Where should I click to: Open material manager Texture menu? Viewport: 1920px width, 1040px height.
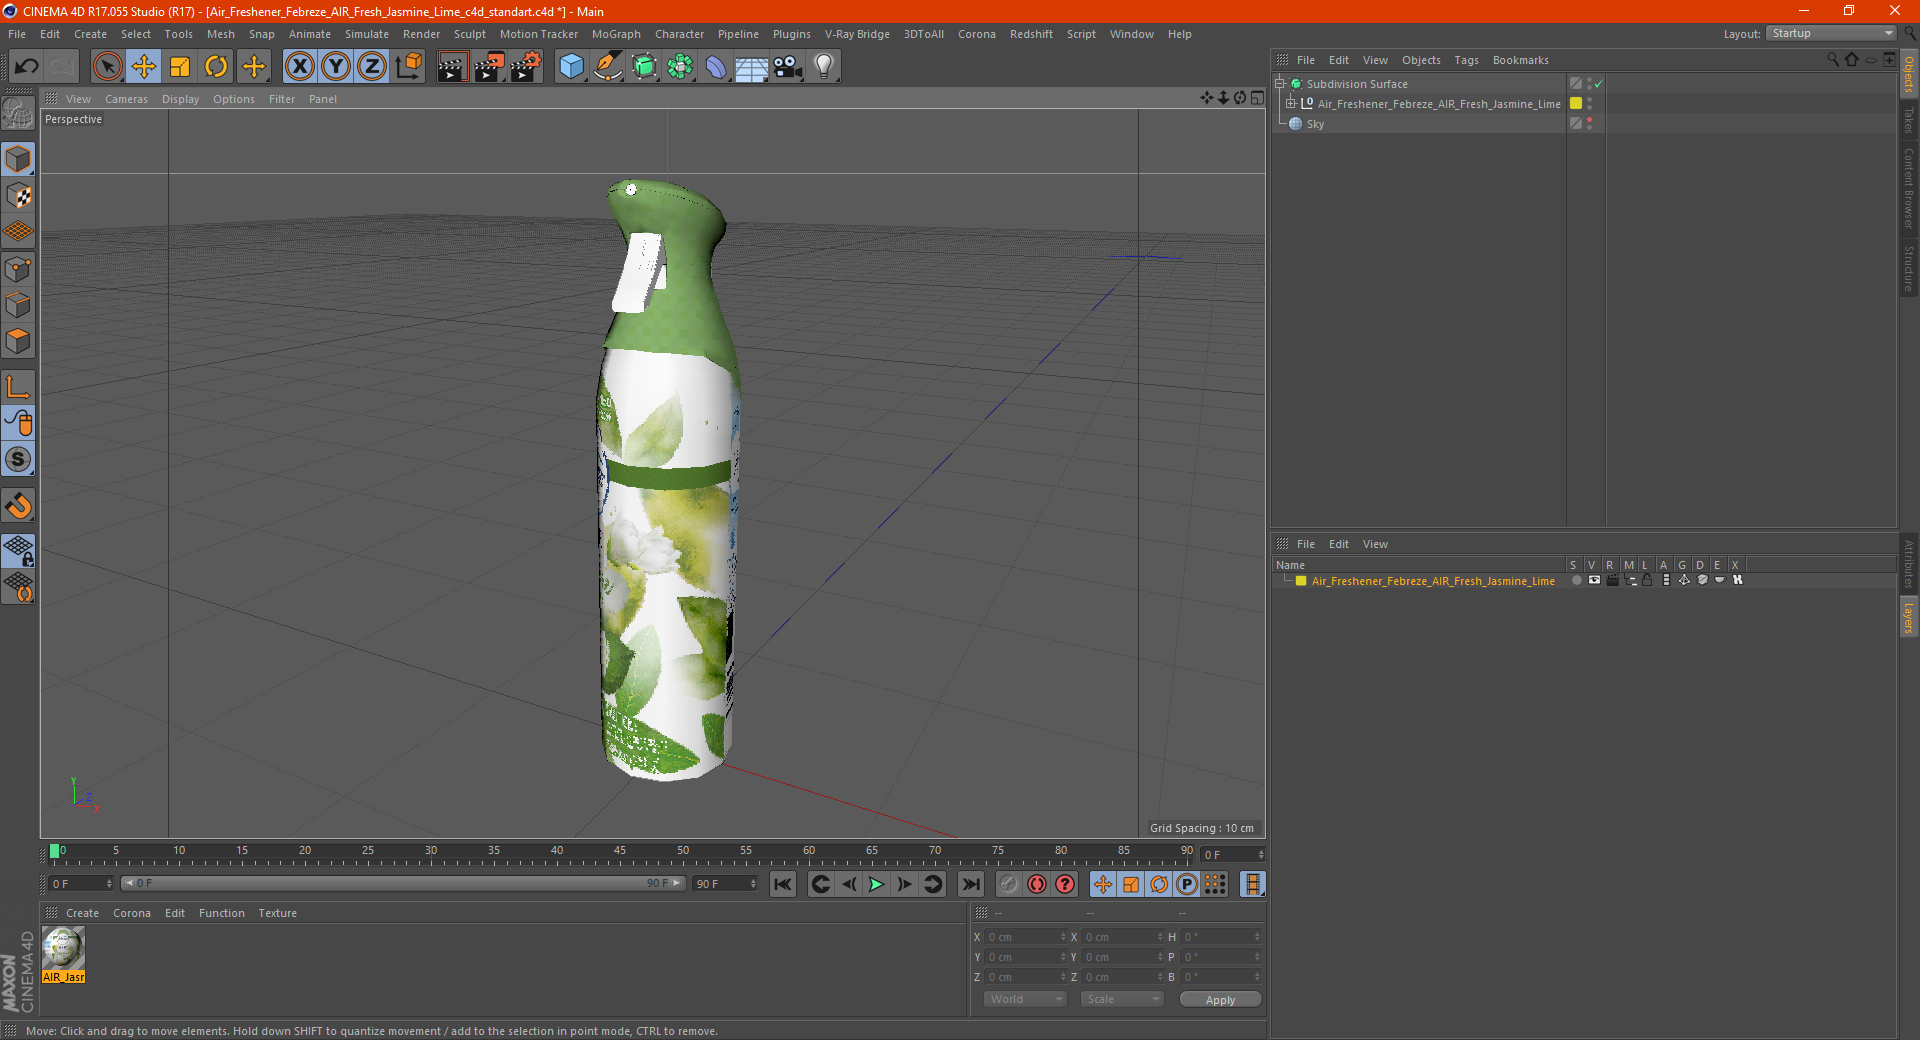pyautogui.click(x=277, y=913)
